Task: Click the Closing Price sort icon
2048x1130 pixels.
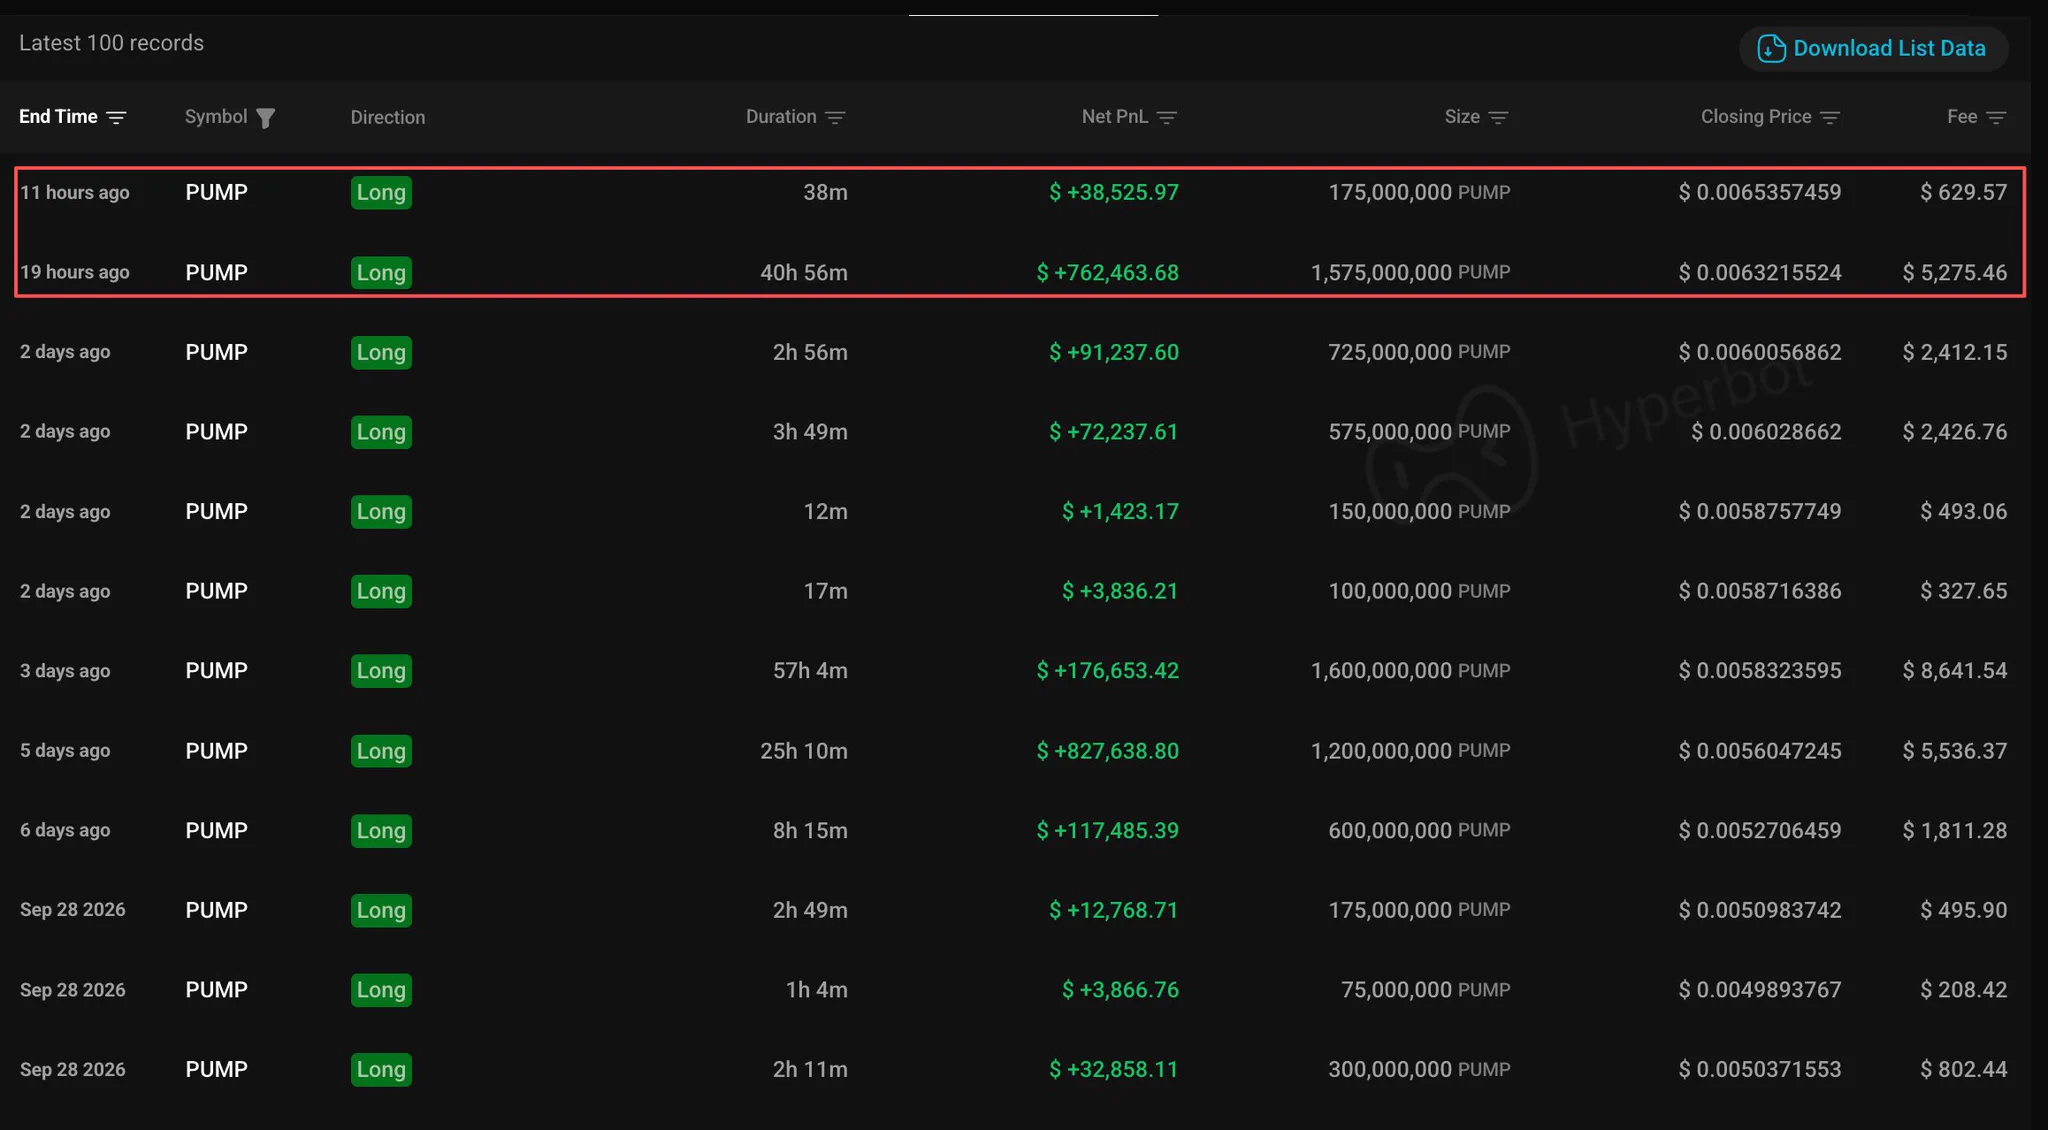Action: tap(1830, 118)
